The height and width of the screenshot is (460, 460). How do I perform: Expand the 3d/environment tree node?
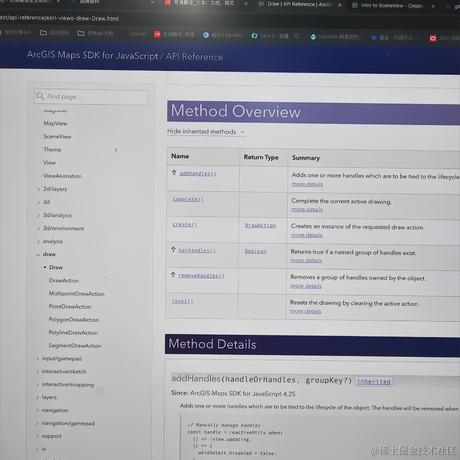point(39,228)
